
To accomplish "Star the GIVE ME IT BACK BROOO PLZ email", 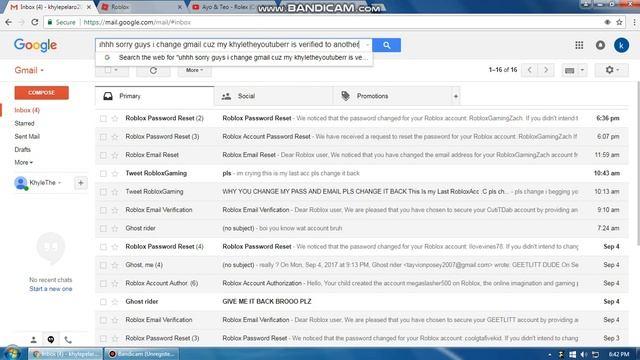I will [x=115, y=302].
